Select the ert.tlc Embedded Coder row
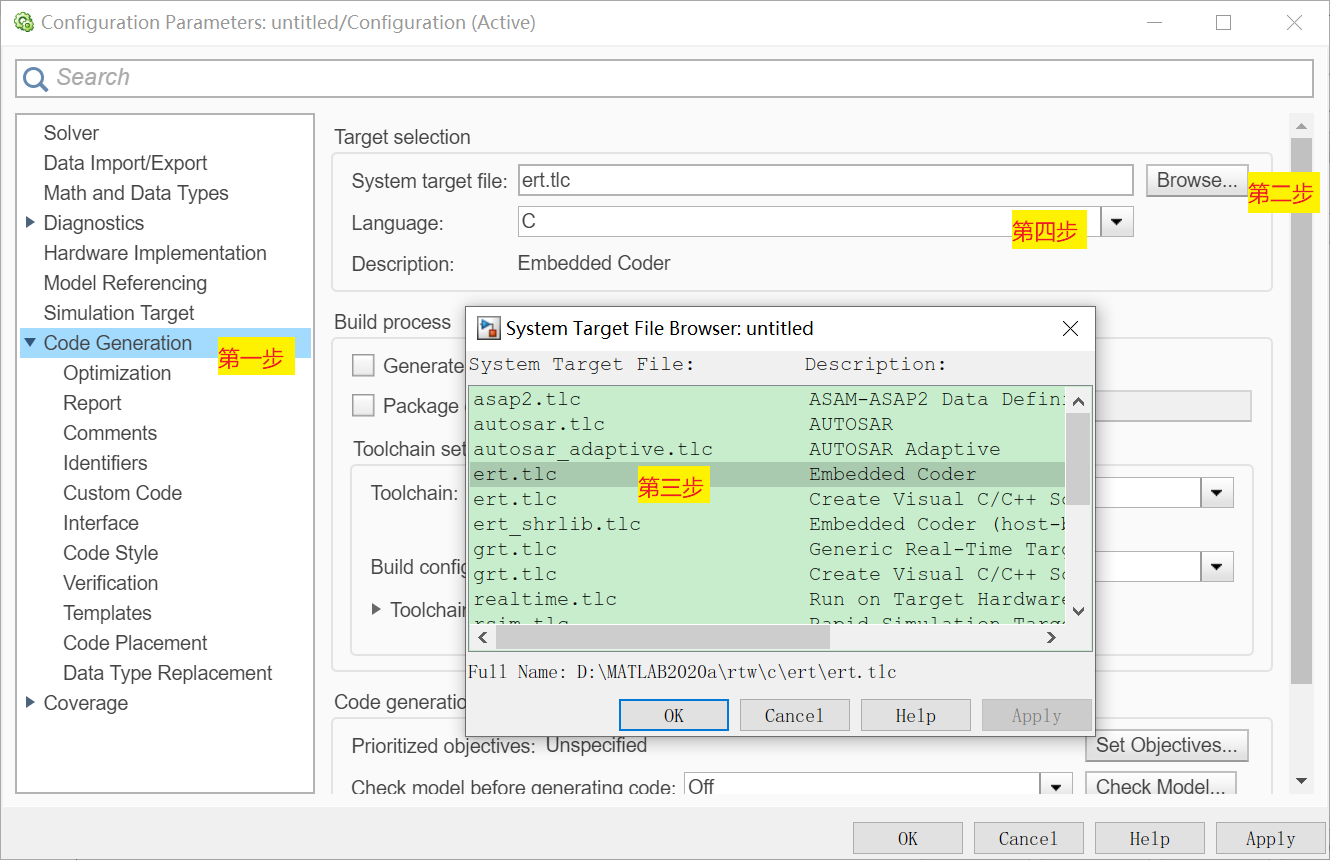 tap(767, 474)
